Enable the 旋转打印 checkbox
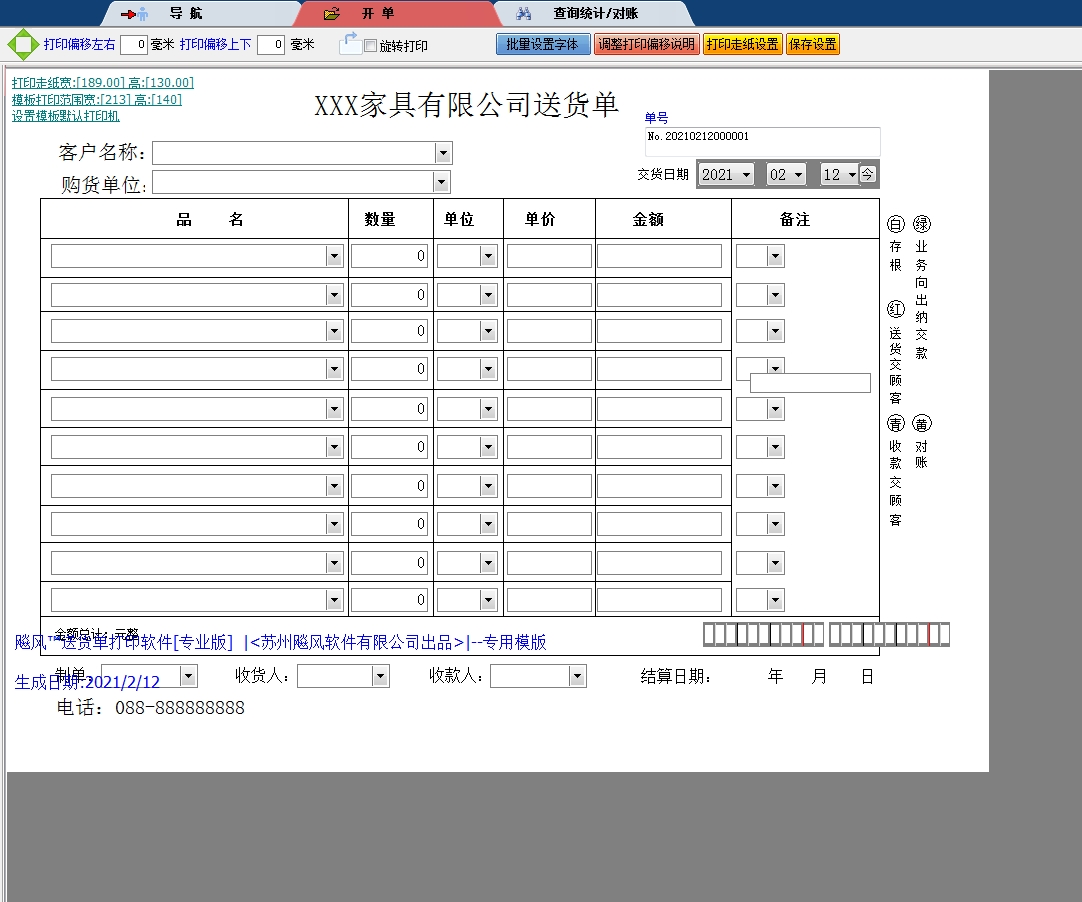Screen dimensions: 1082x902 pyautogui.click(x=371, y=46)
